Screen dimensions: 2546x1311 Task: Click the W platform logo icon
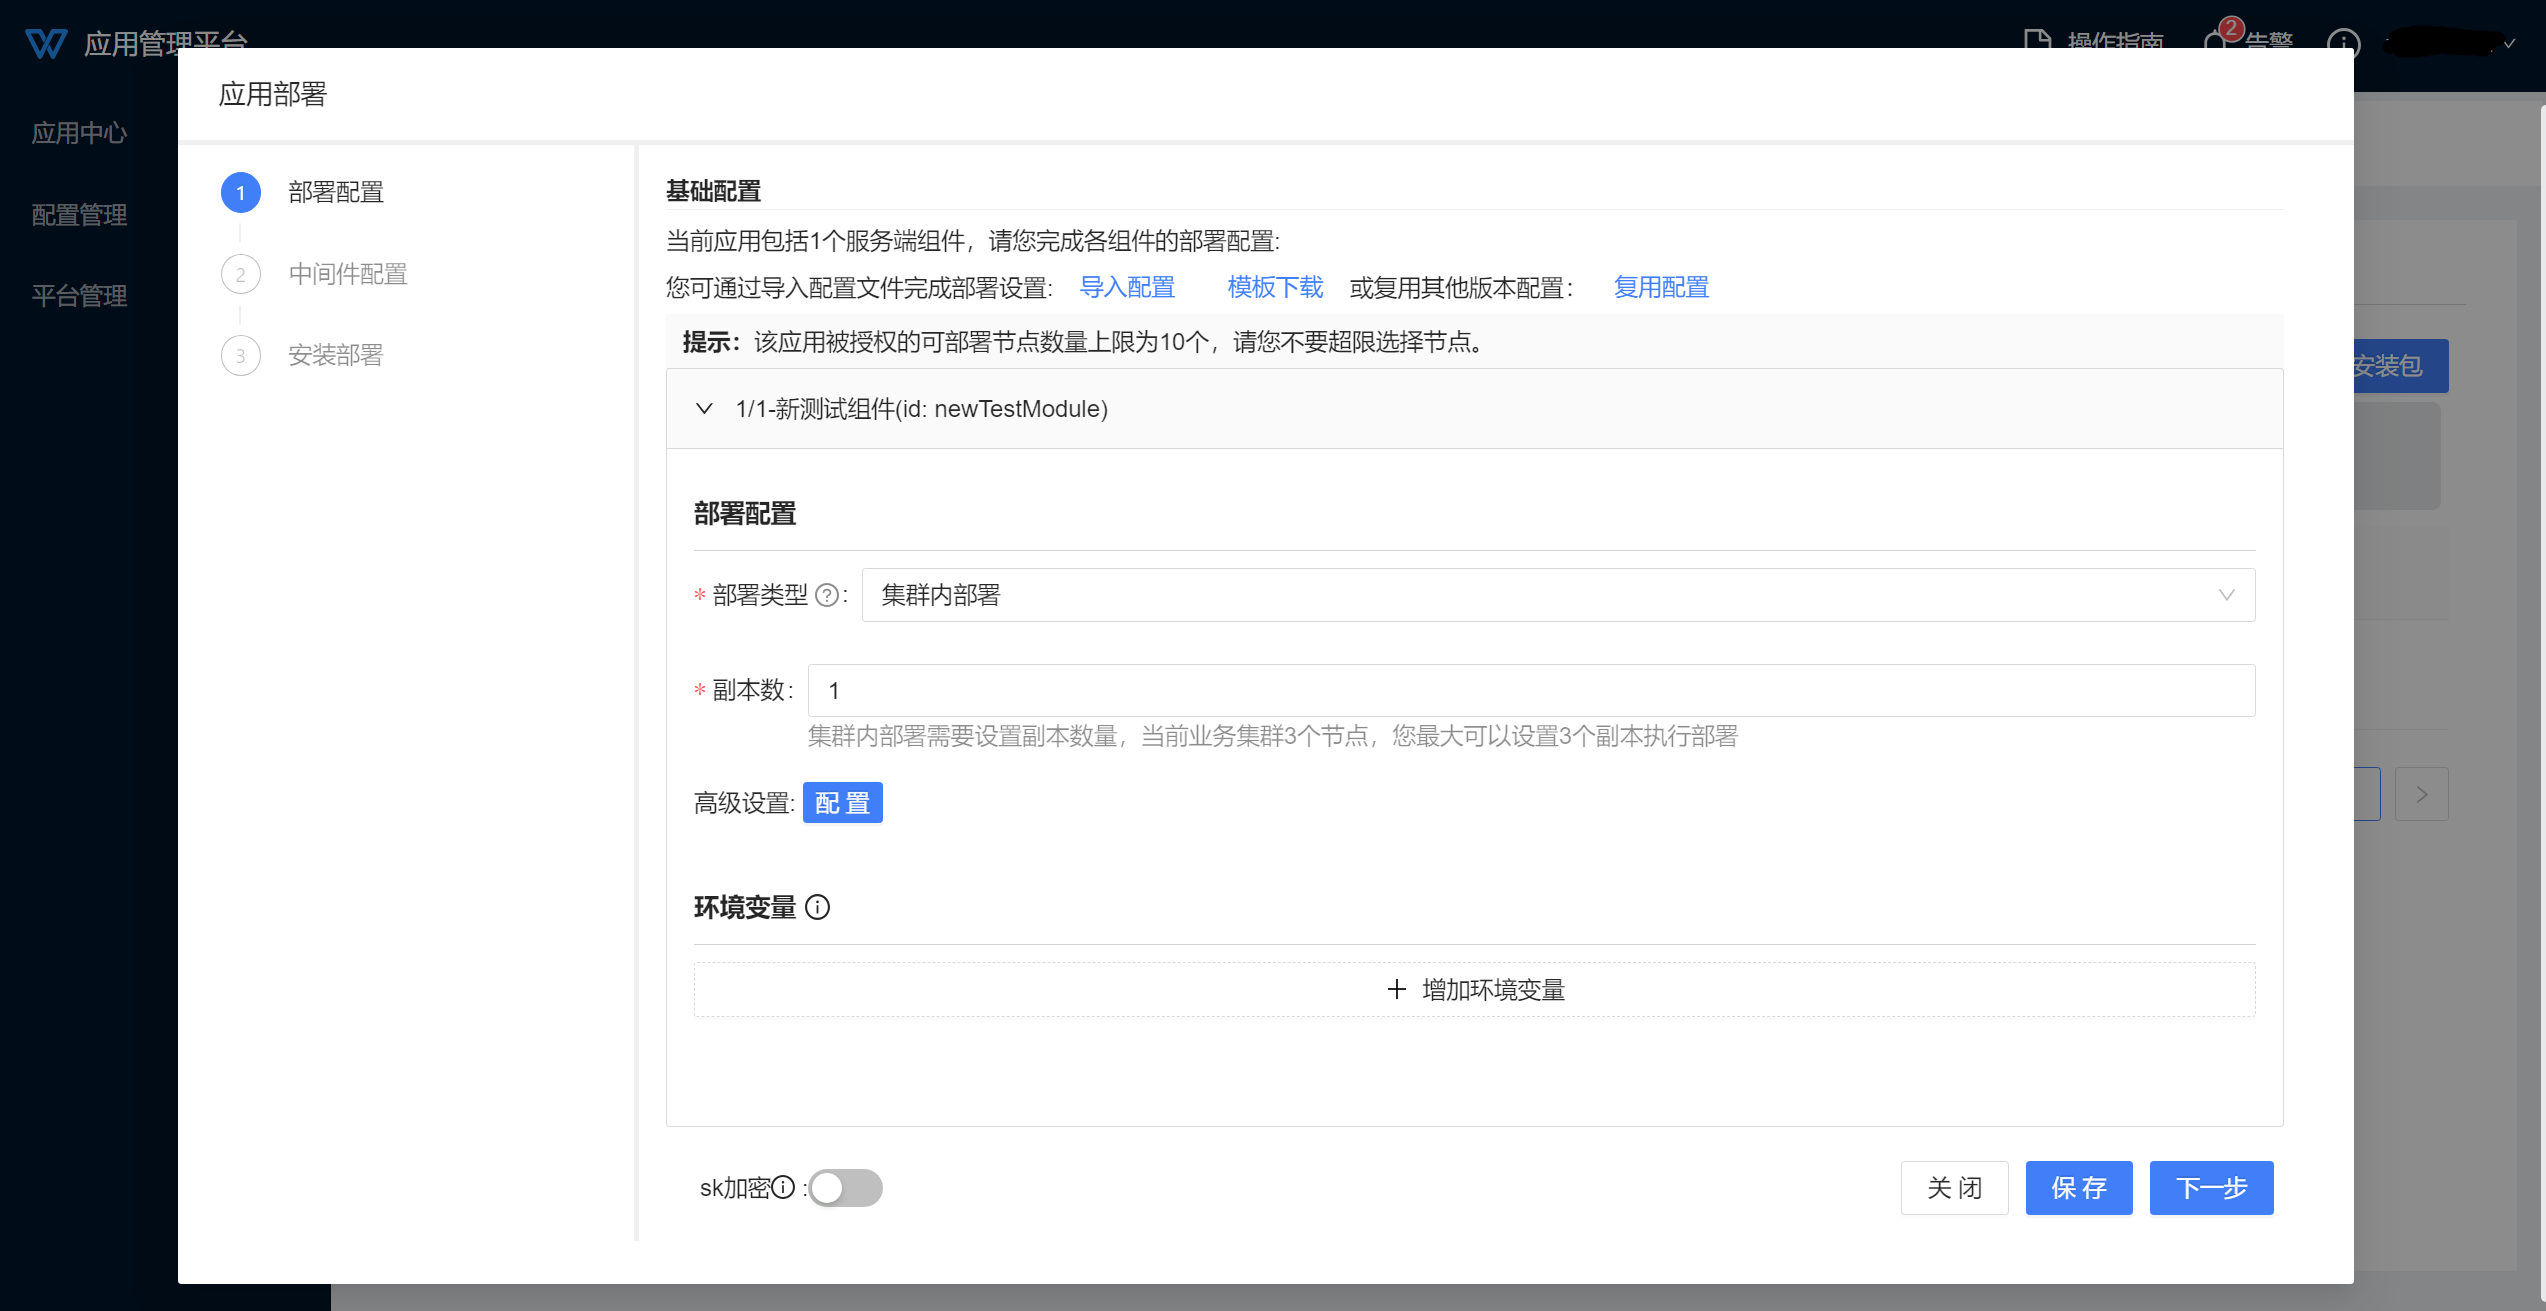click(45, 43)
